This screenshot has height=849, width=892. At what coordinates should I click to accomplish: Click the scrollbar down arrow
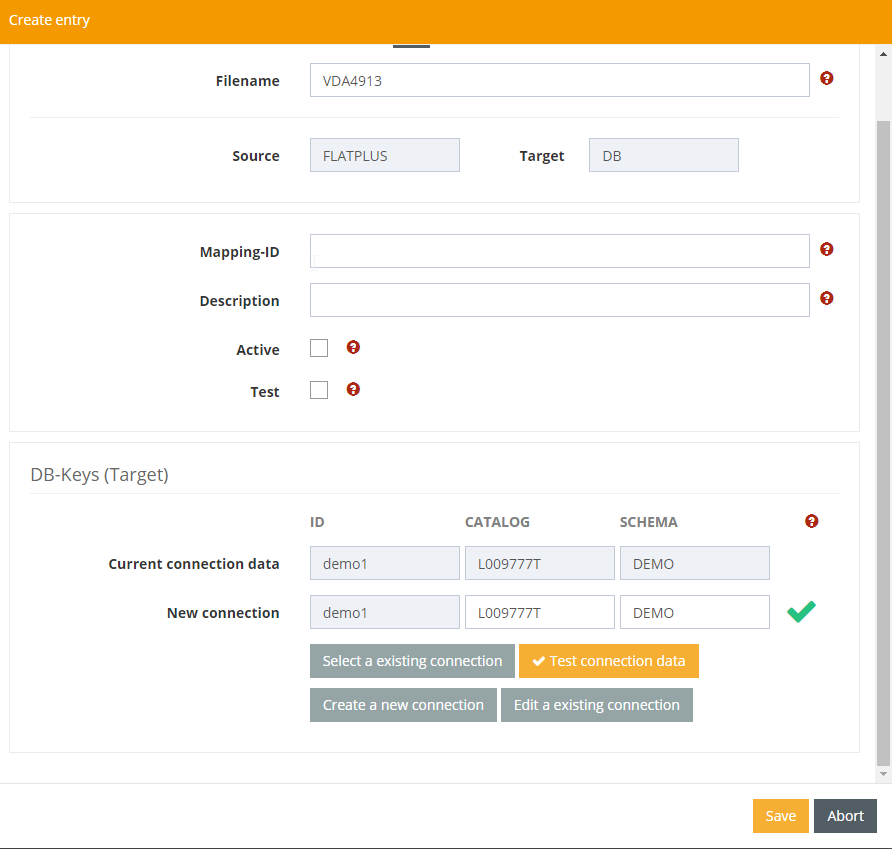pos(883,774)
